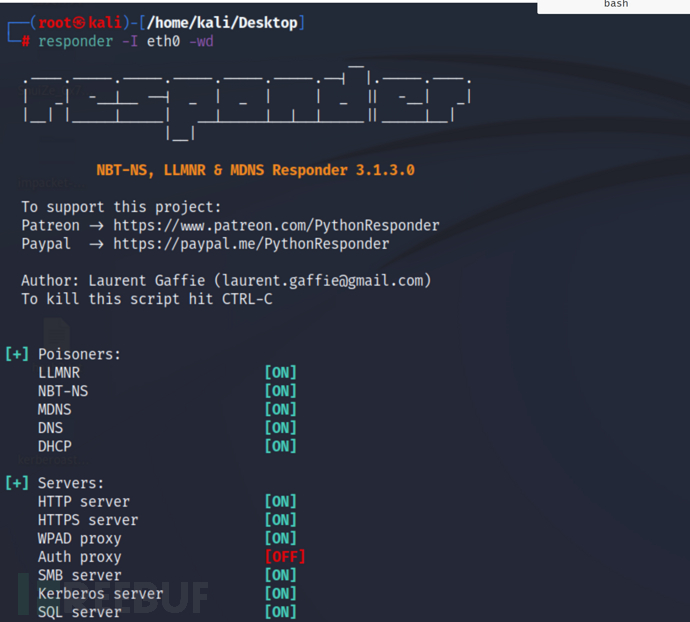The image size is (690, 622).
Task: Open the Patreon PythonResponder URL
Action: [276, 226]
